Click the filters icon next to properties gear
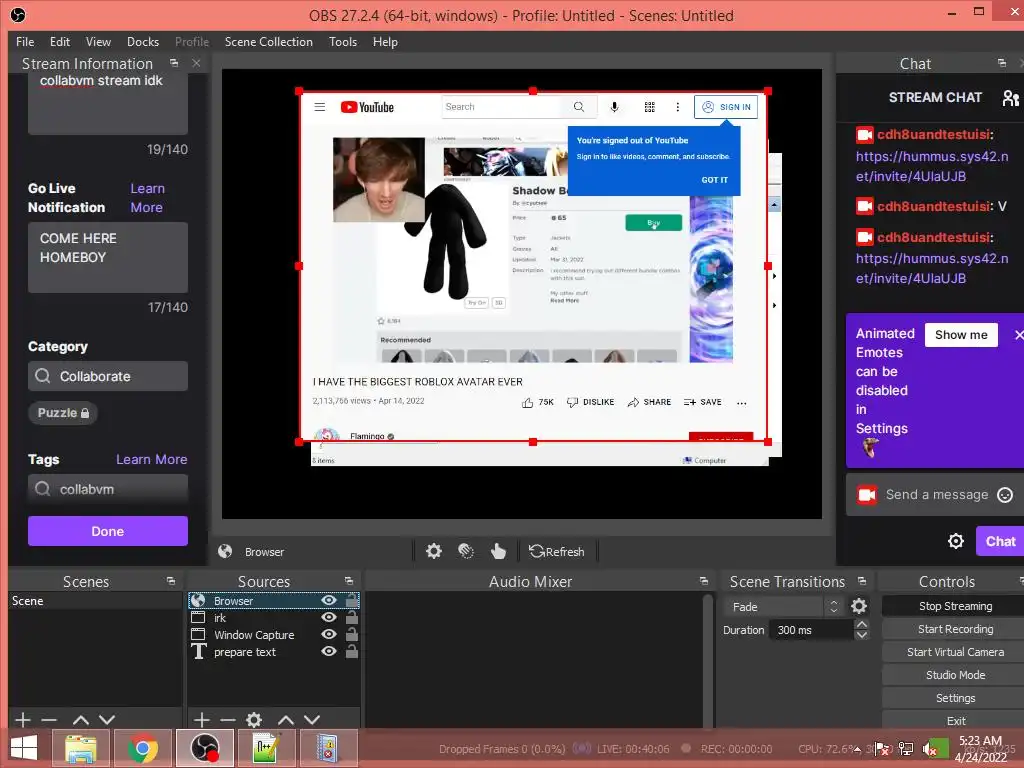1024x768 pixels. pyautogui.click(x=466, y=551)
